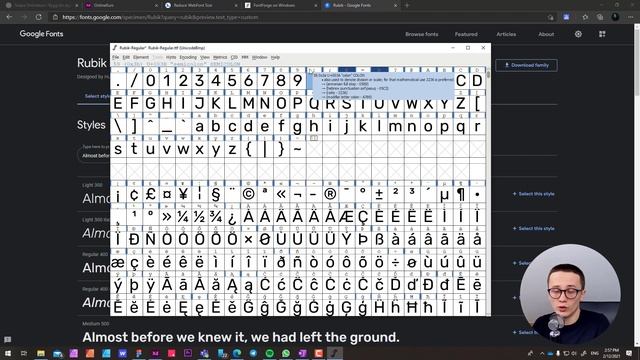Image resolution: width=640 pixels, height=360 pixels.
Task: Open Telegram from the taskbar
Action: 253,353
